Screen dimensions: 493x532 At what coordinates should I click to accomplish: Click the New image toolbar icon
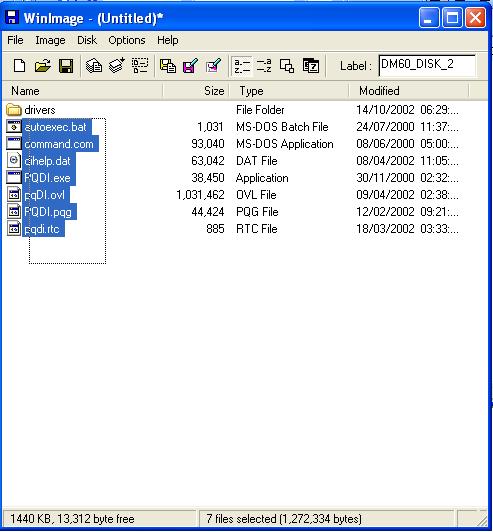coord(19,65)
